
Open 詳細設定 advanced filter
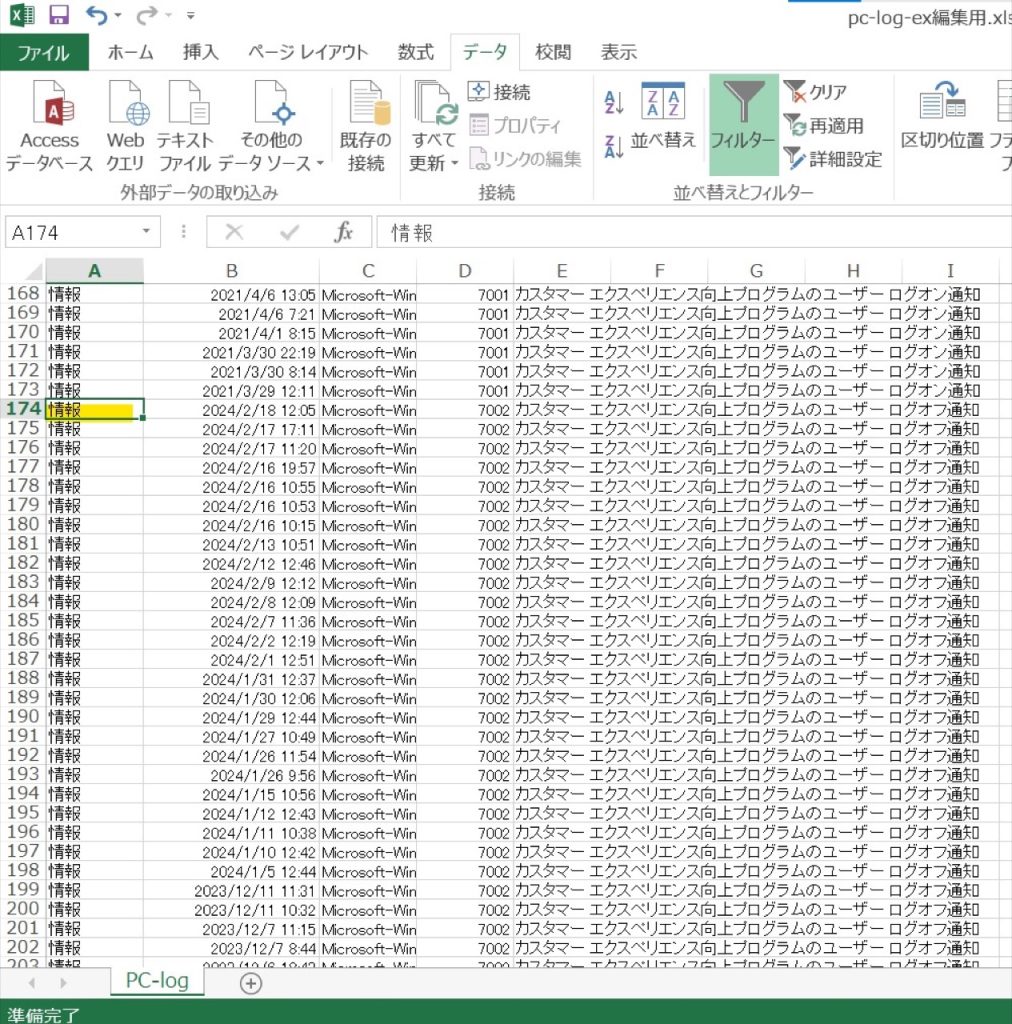pos(833,159)
